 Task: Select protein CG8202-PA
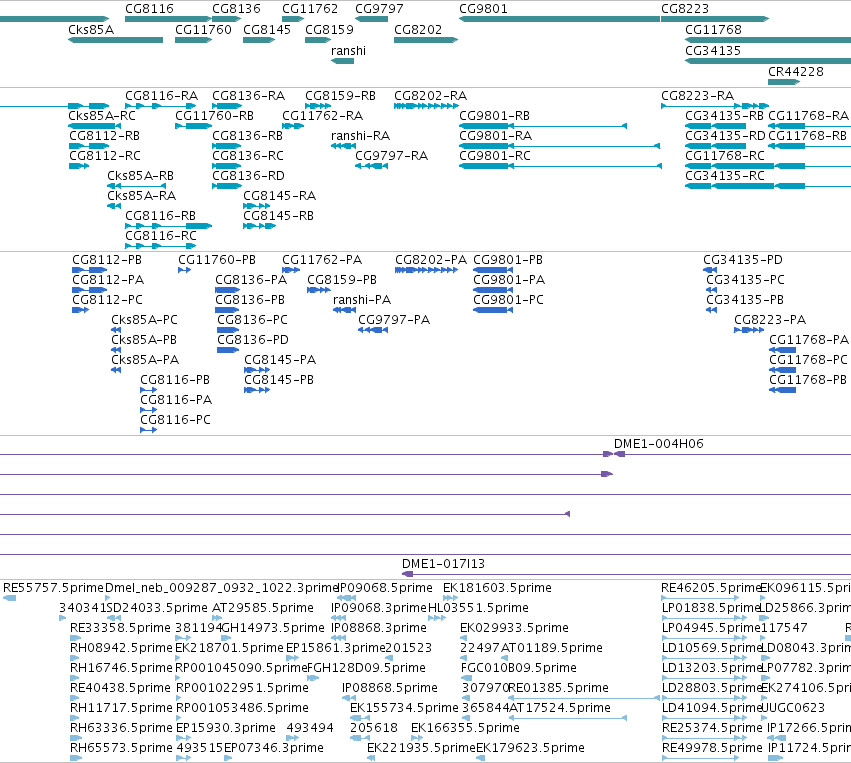(x=427, y=270)
